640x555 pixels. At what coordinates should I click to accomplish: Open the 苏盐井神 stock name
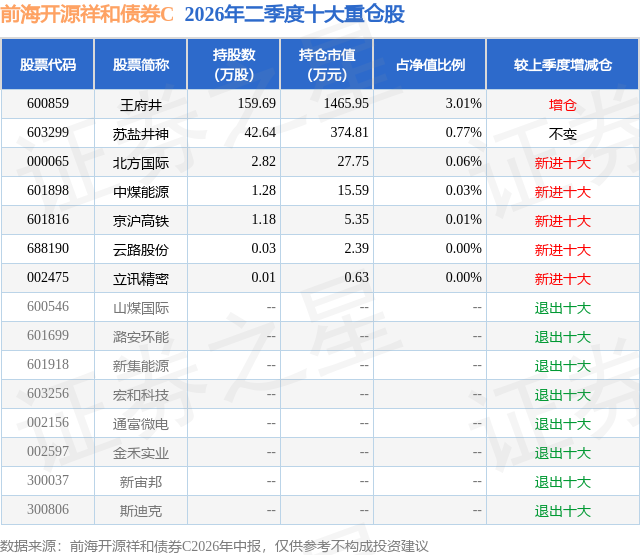click(141, 134)
